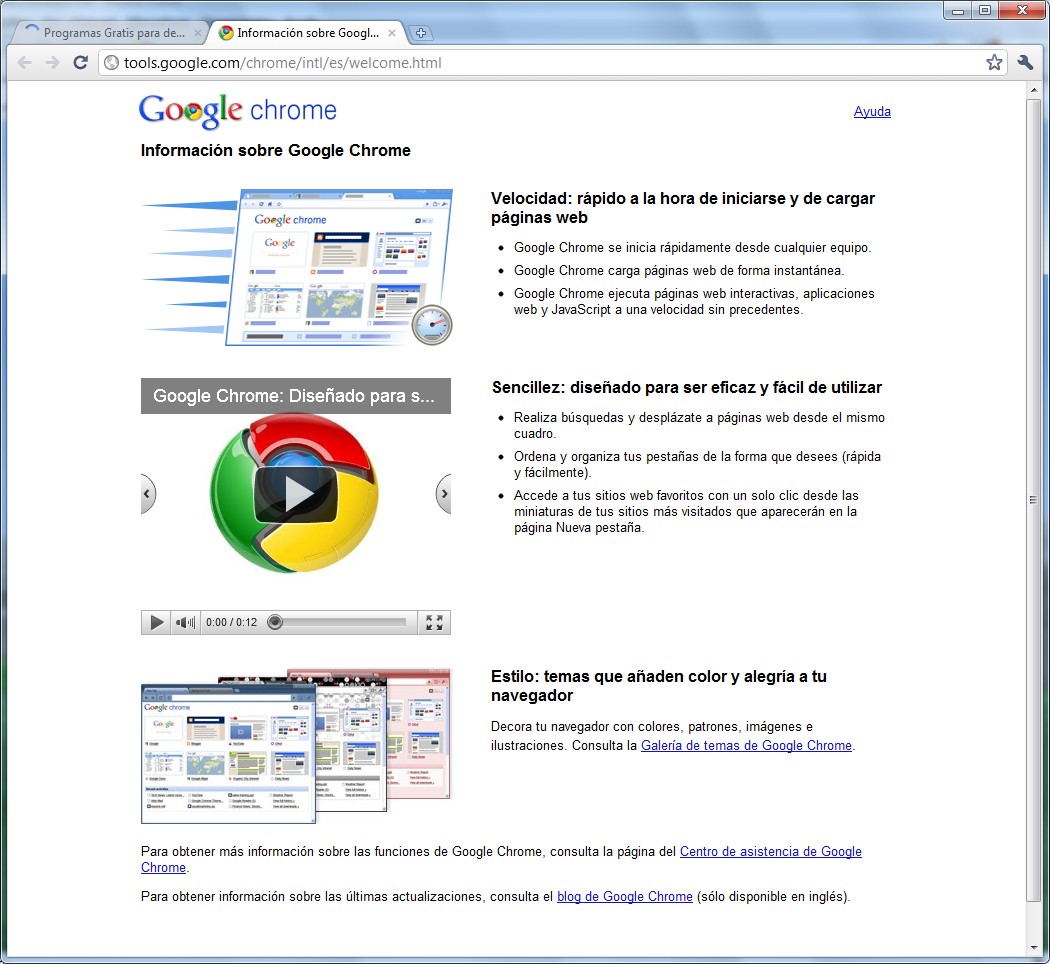Select the 'Información sobre Googl...' tab
The height and width of the screenshot is (964, 1050).
pos(307,33)
